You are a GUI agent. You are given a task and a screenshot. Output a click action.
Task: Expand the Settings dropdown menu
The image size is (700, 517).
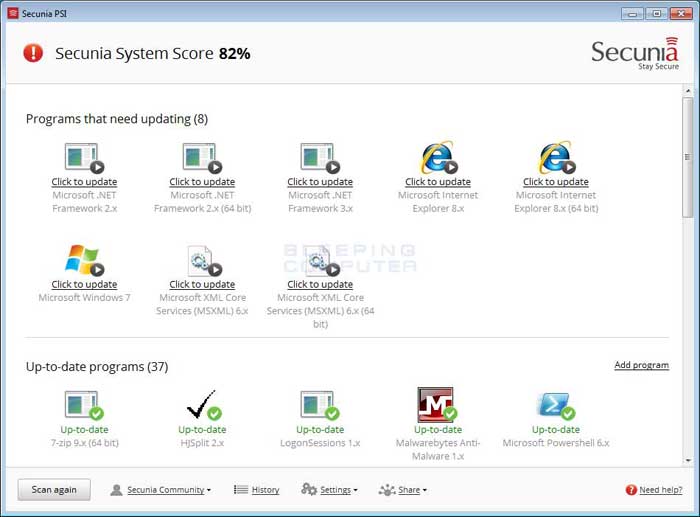tap(329, 490)
